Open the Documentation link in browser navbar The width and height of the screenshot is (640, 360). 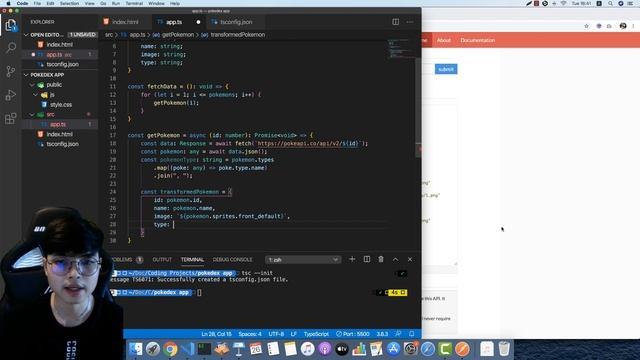coord(478,40)
